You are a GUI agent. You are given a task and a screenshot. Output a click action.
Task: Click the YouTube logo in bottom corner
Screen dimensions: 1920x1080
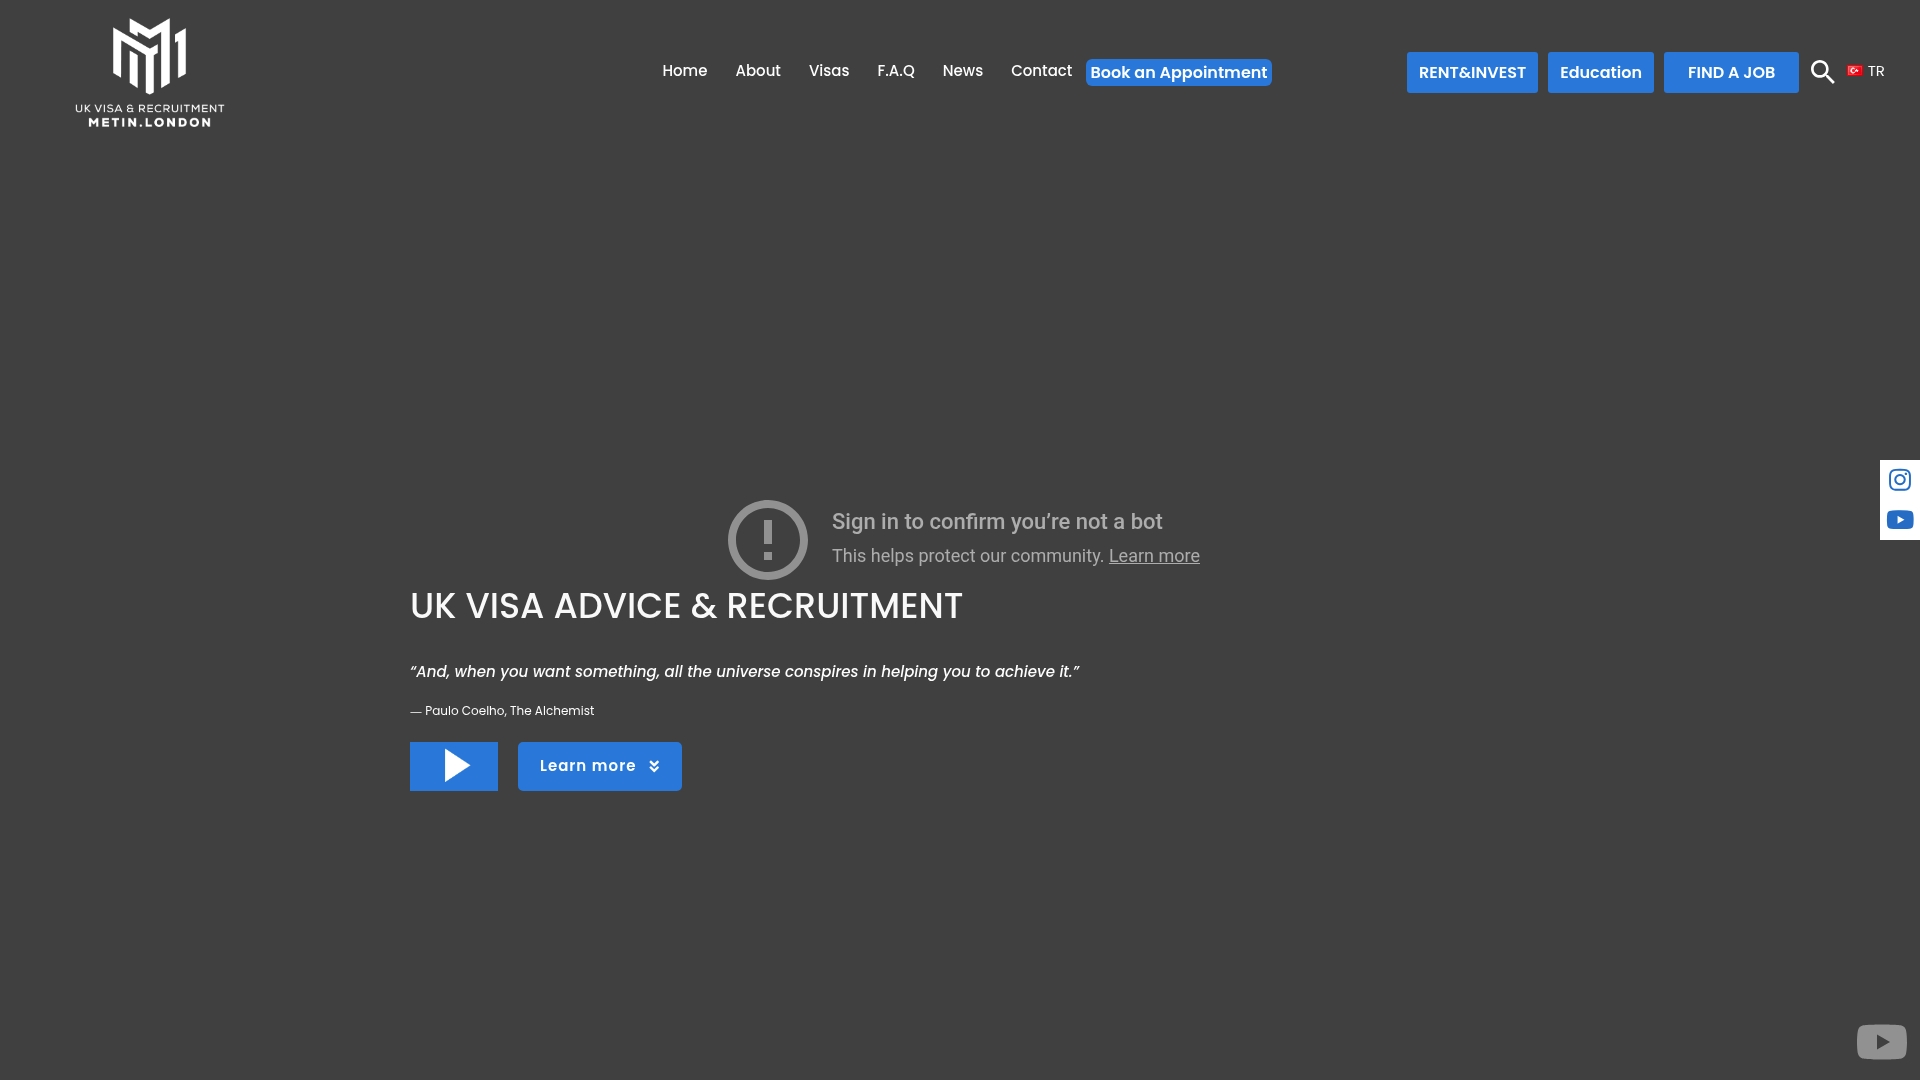[1881, 1042]
